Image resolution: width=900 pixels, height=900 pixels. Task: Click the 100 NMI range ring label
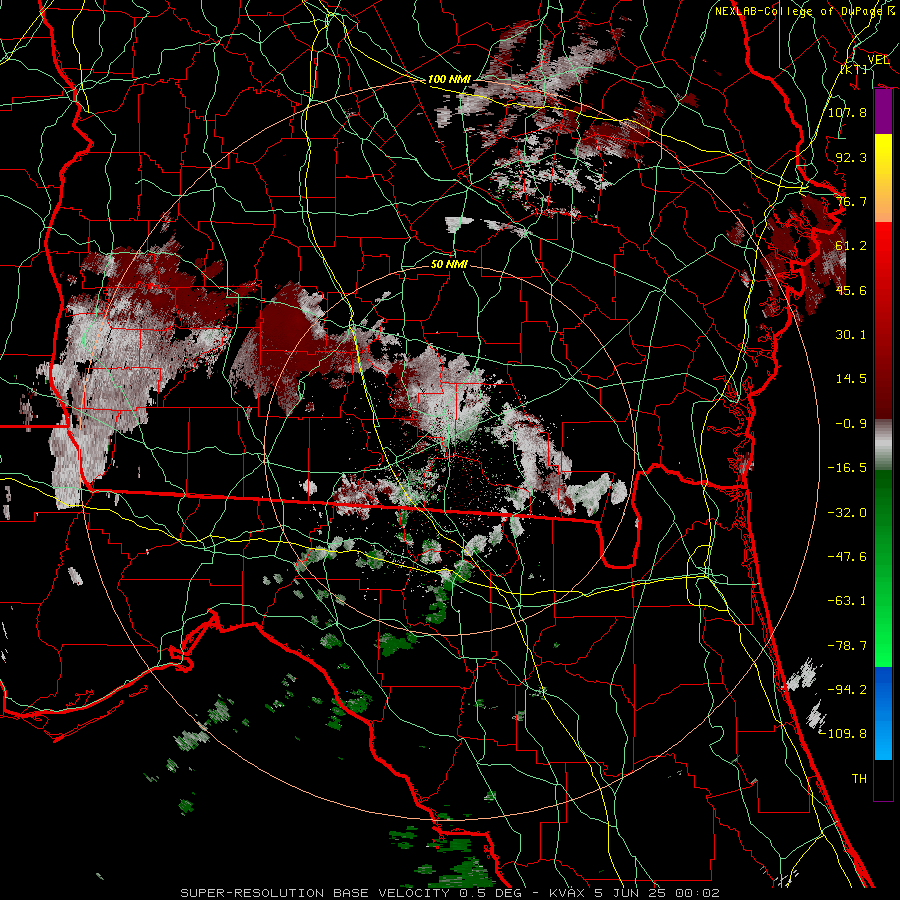449,79
